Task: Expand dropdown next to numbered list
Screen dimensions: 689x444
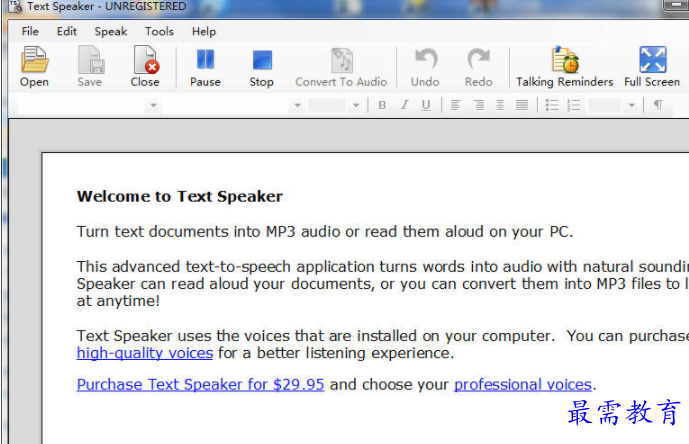Action: (632, 106)
